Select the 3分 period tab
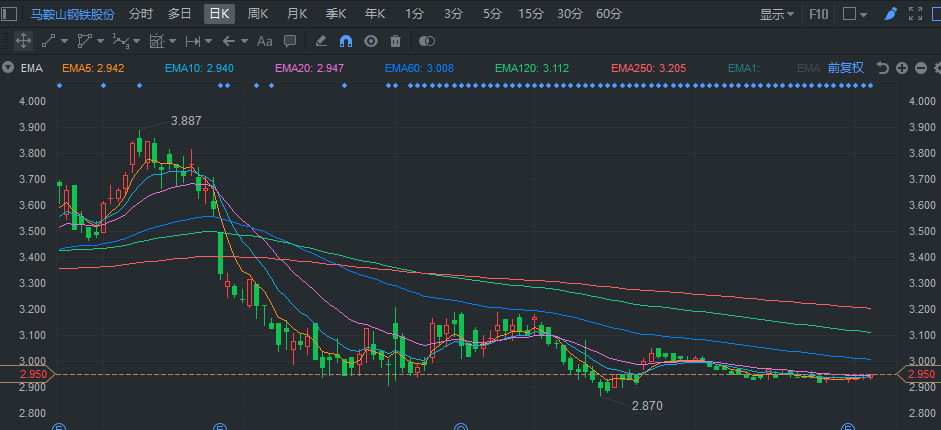The height and width of the screenshot is (430, 941). (454, 14)
